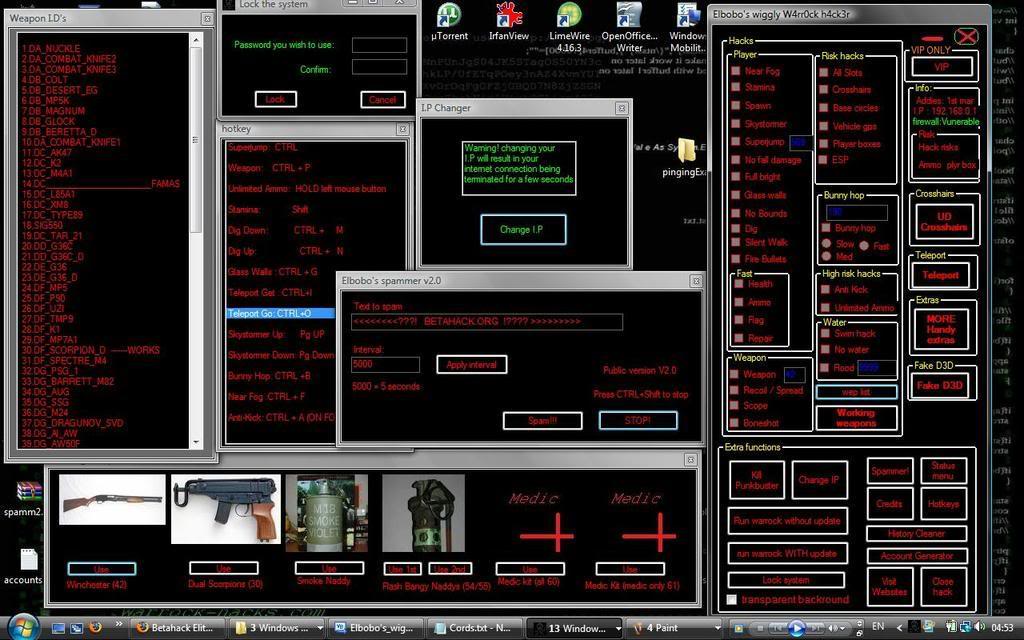Show hidden system tray icons arrow
This screenshot has height=640, width=1024.
pos(899,628)
